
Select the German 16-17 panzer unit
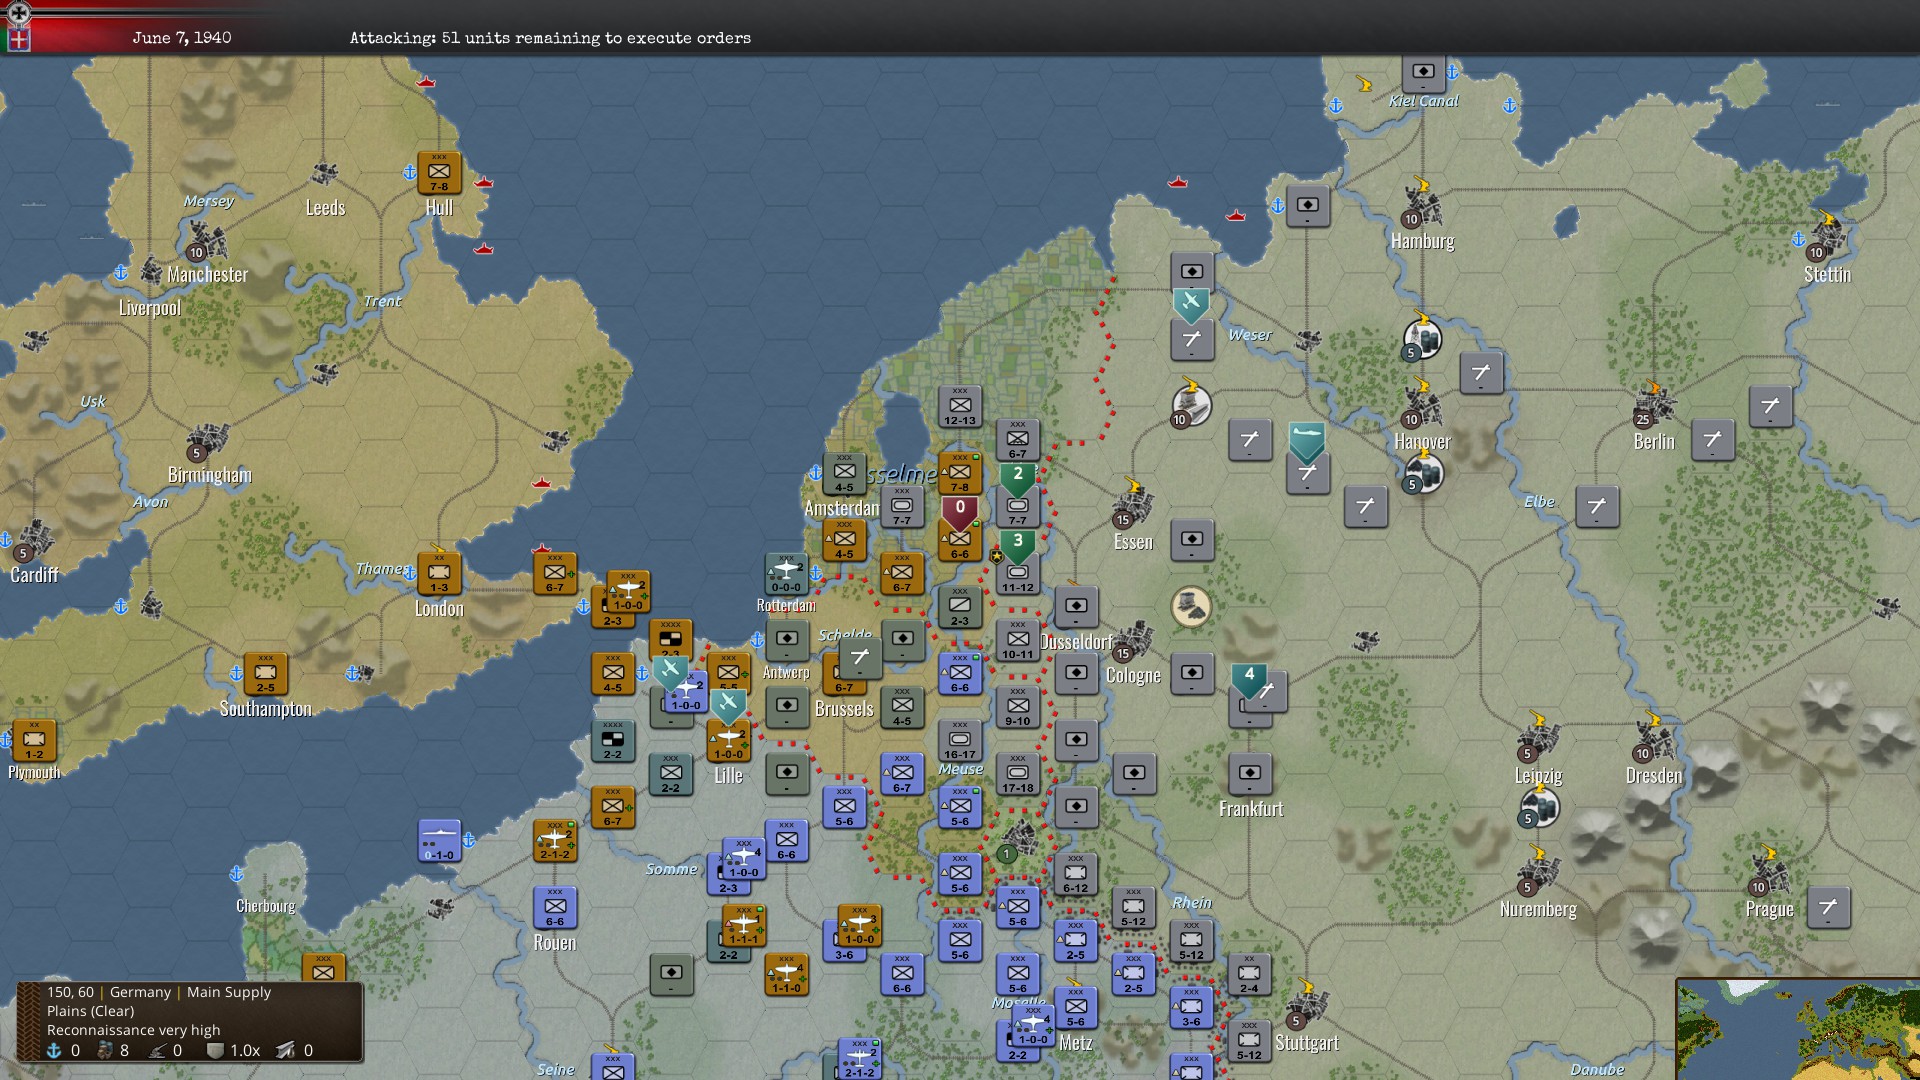pyautogui.click(x=960, y=741)
